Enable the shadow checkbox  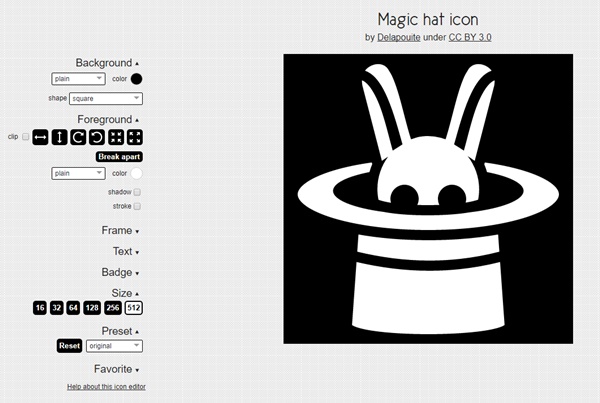coord(137,192)
